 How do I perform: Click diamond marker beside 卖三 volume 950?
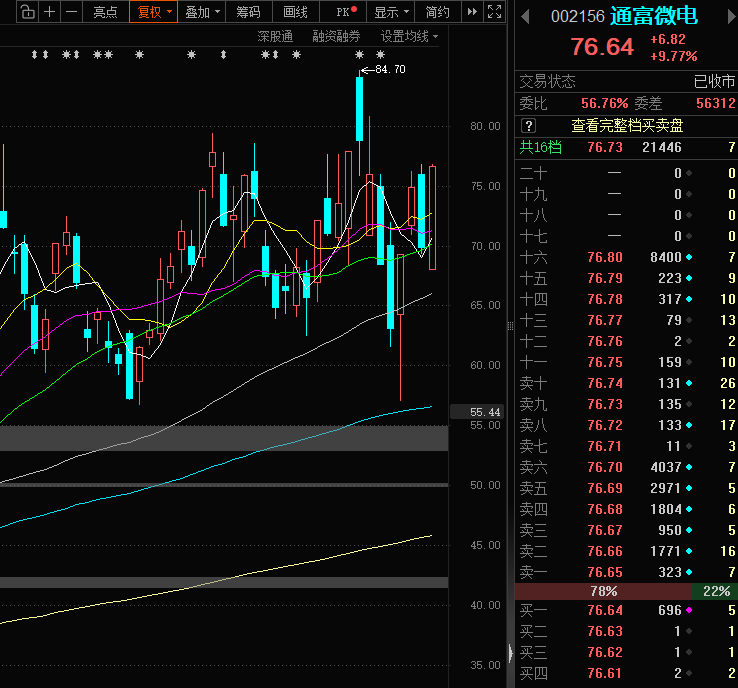coord(689,530)
